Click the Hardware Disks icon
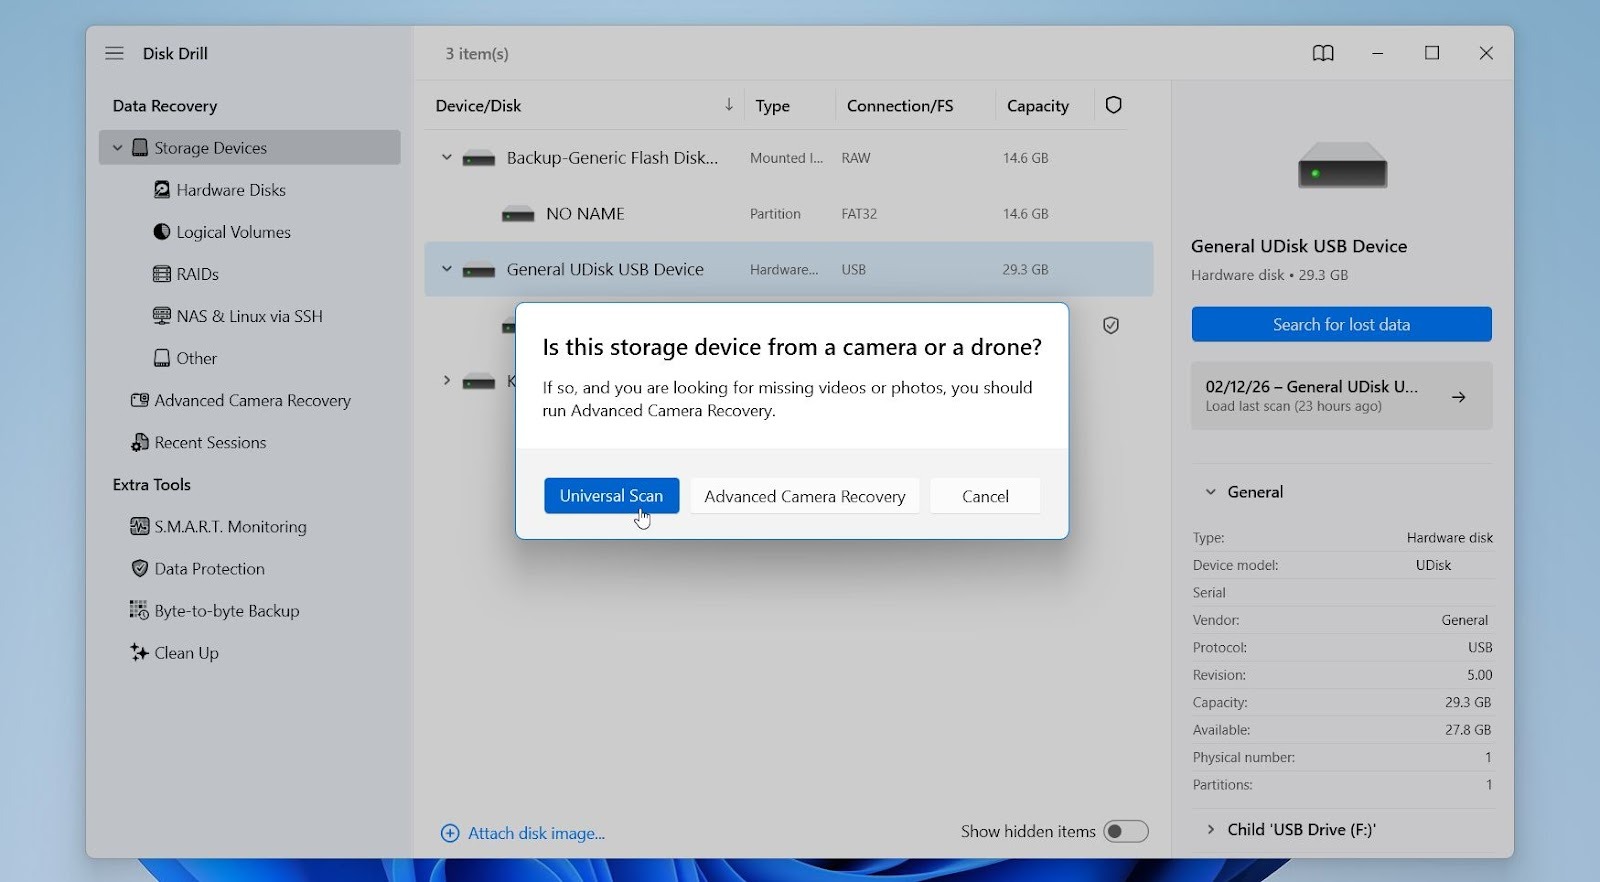Screen dimensions: 1600x882 coord(162,190)
